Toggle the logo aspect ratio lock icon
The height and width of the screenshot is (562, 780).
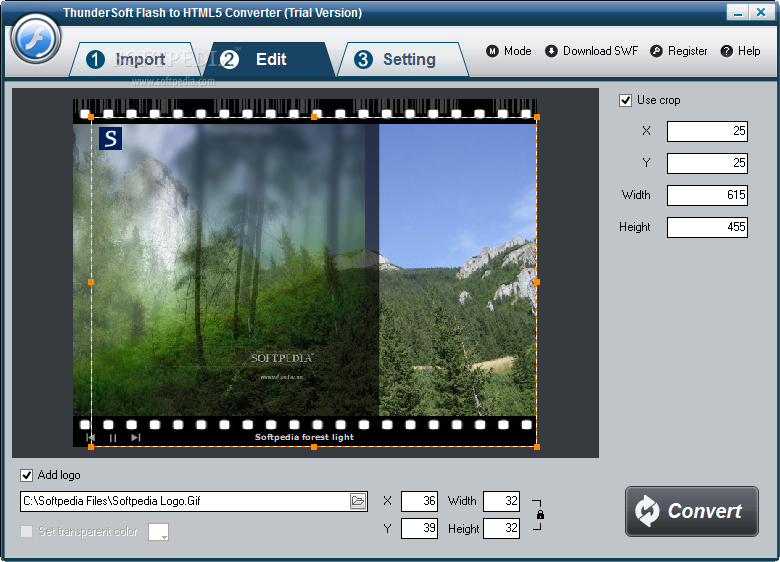[x=540, y=515]
